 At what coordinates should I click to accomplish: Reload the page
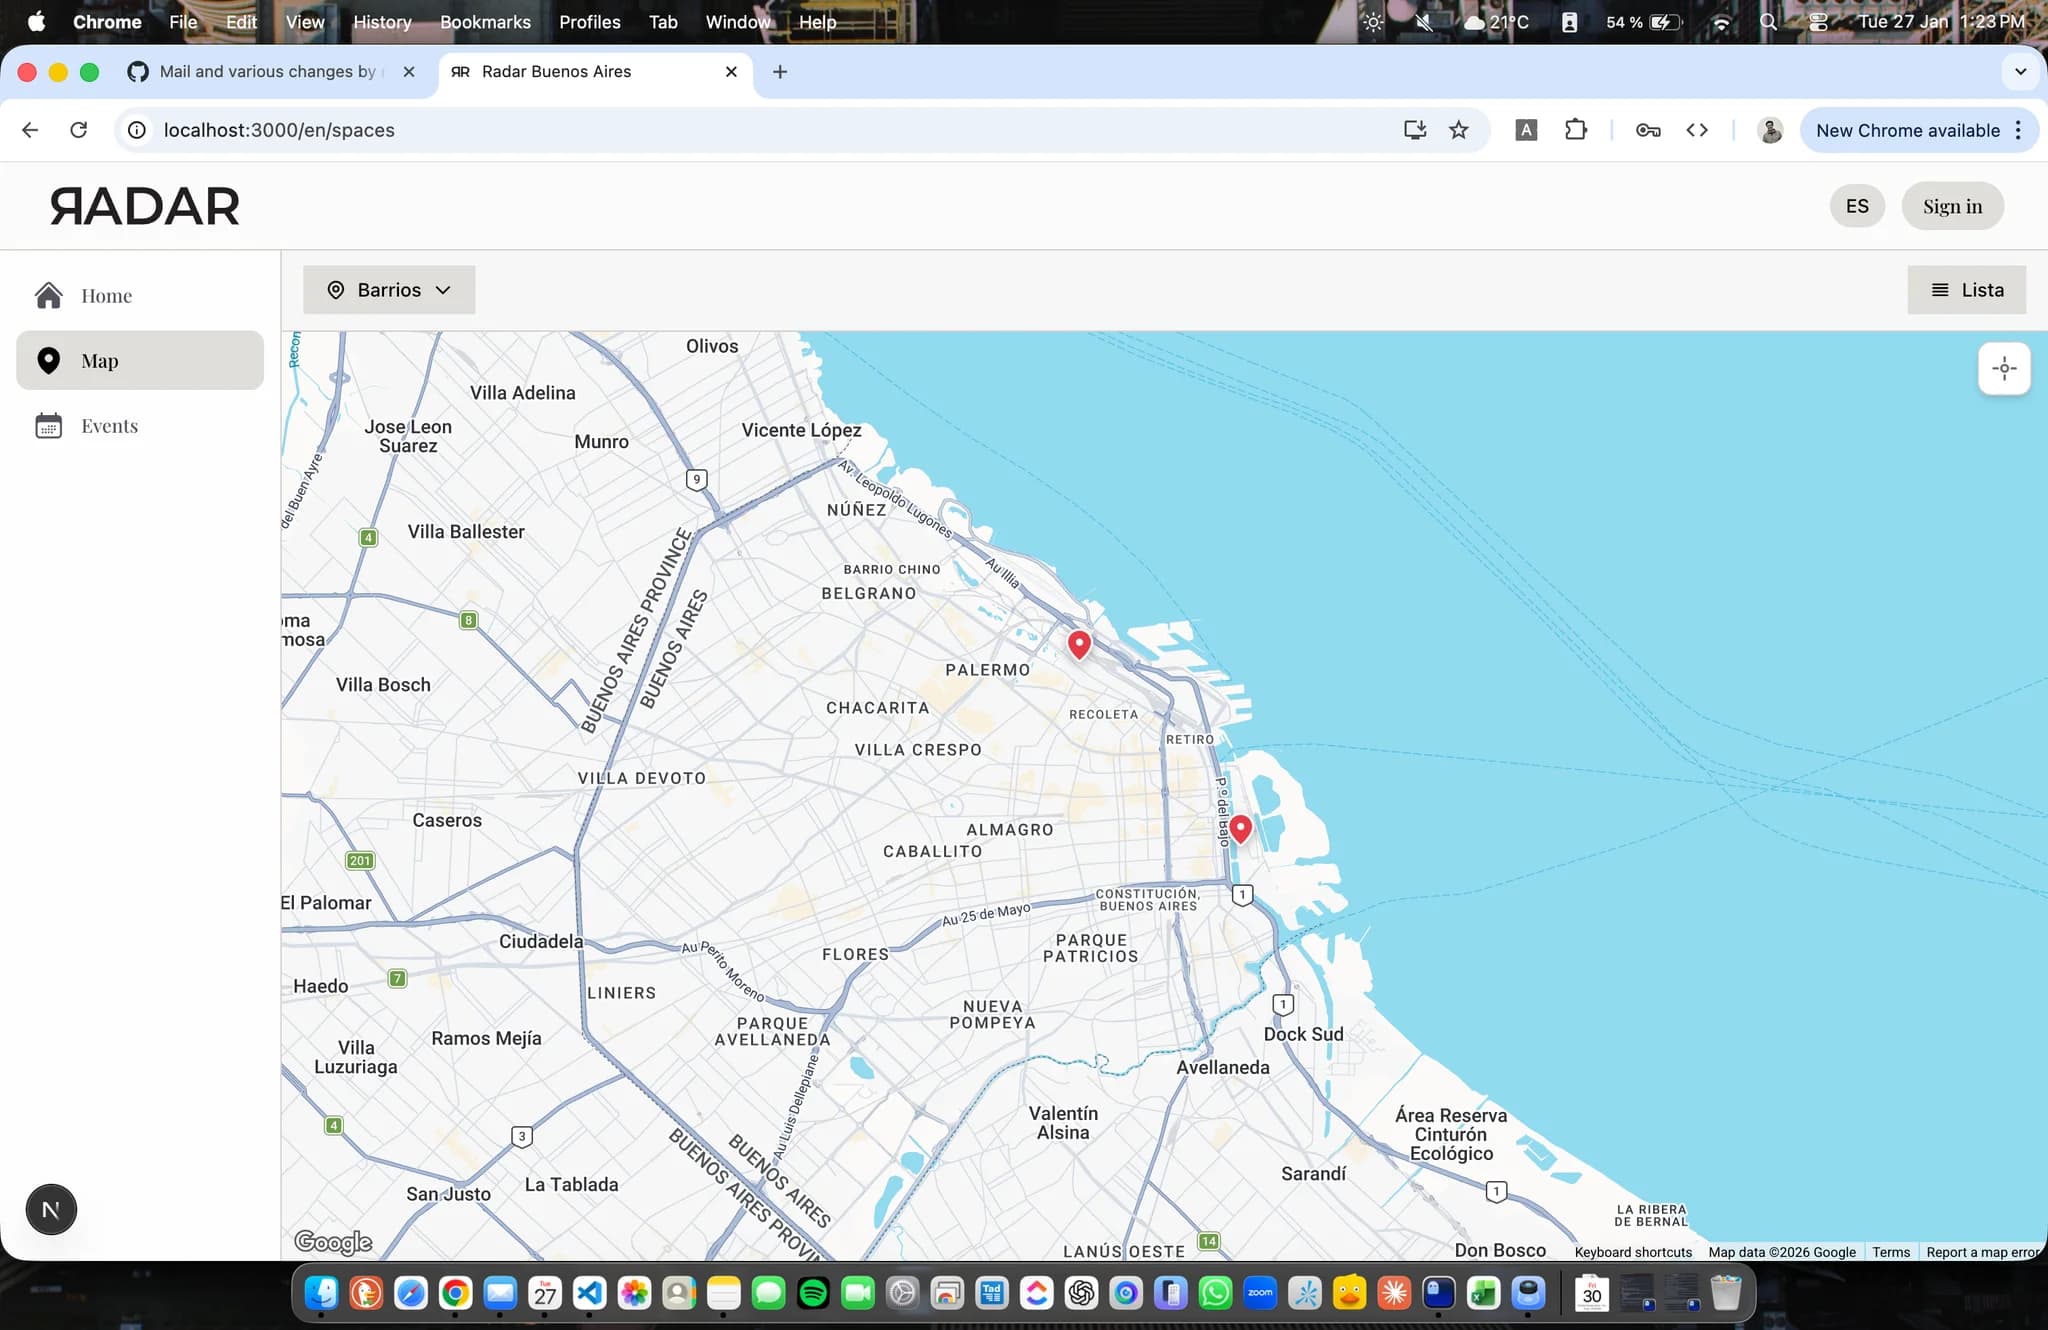coord(78,130)
